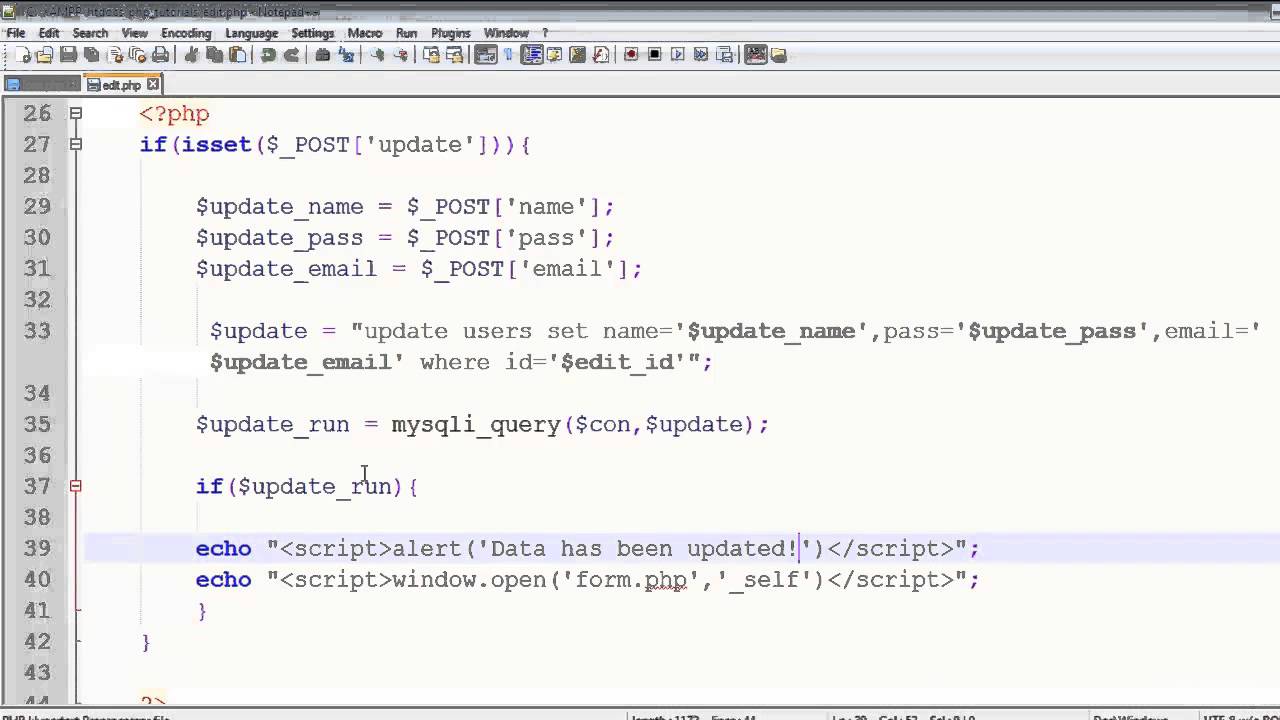
Task: Play back the recorded macro
Action: coord(678,55)
